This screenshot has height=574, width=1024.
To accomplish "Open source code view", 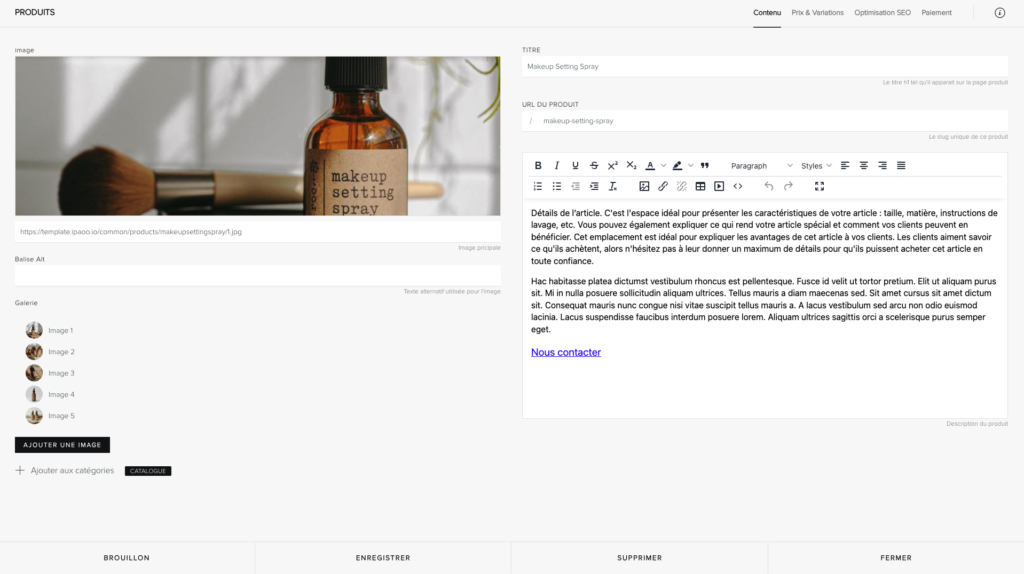I will pos(738,187).
